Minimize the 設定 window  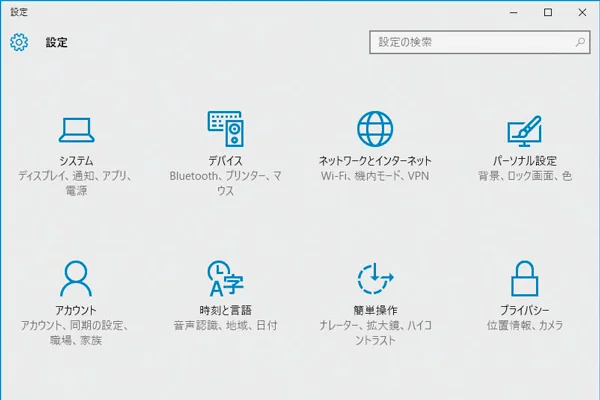pyautogui.click(x=514, y=13)
